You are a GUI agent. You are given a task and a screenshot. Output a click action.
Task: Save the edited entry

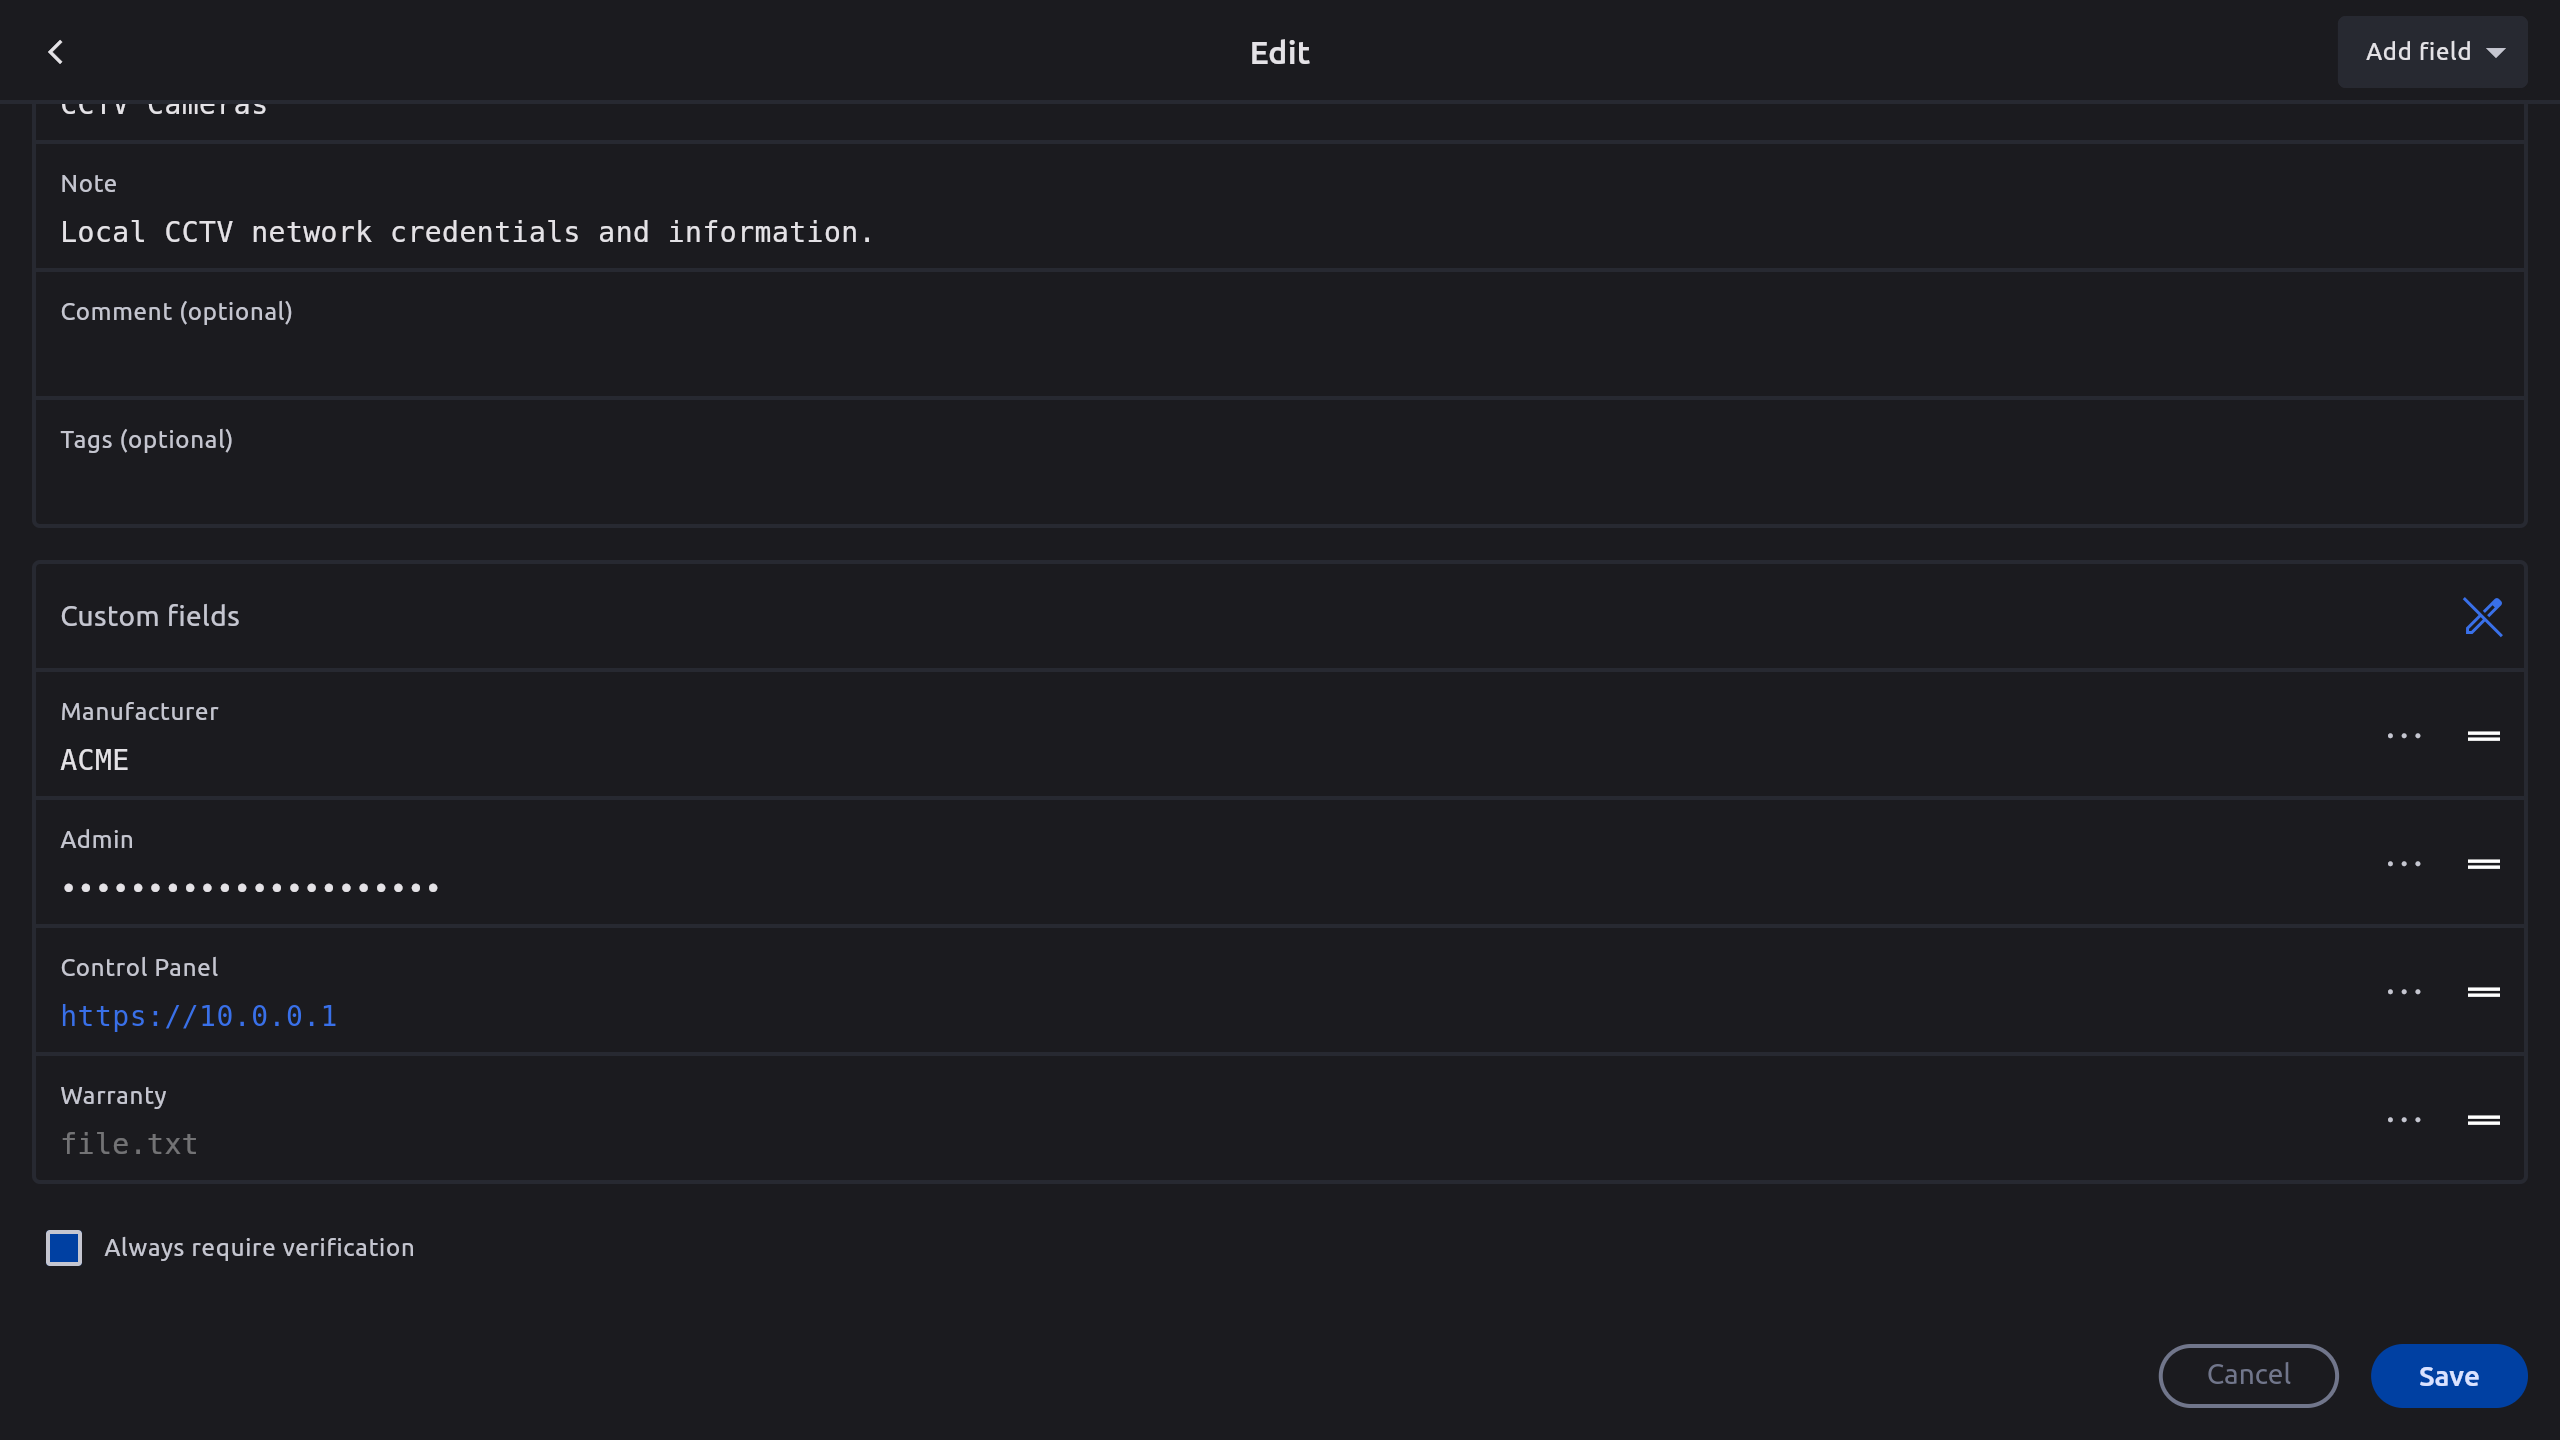[2448, 1376]
